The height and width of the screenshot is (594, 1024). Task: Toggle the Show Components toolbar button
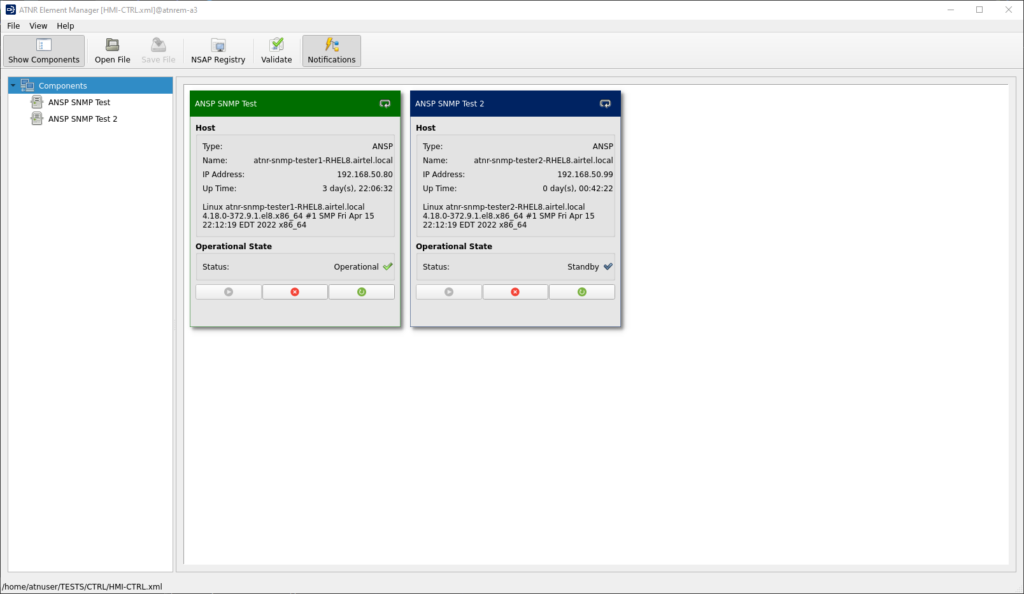43,51
